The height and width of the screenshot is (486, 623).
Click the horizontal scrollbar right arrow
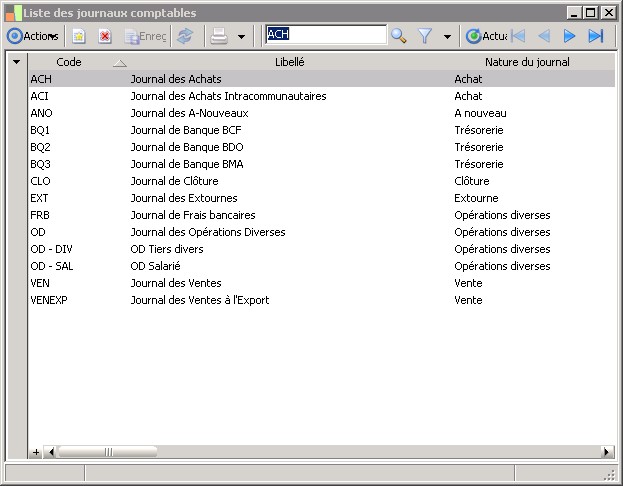point(606,452)
